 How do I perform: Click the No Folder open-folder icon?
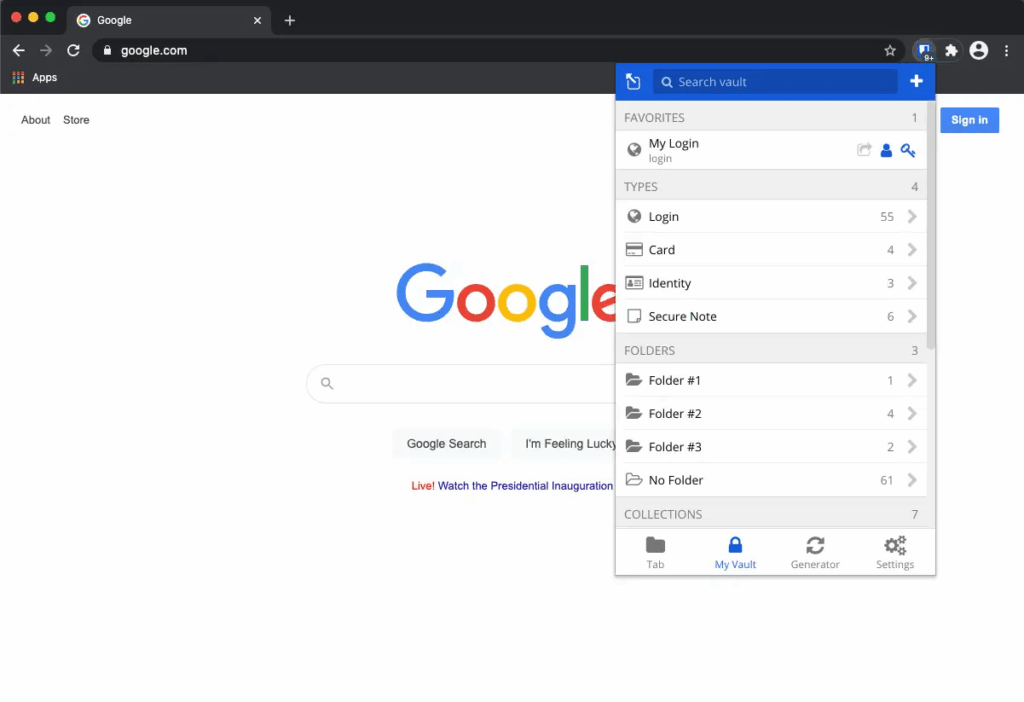pyautogui.click(x=633, y=479)
